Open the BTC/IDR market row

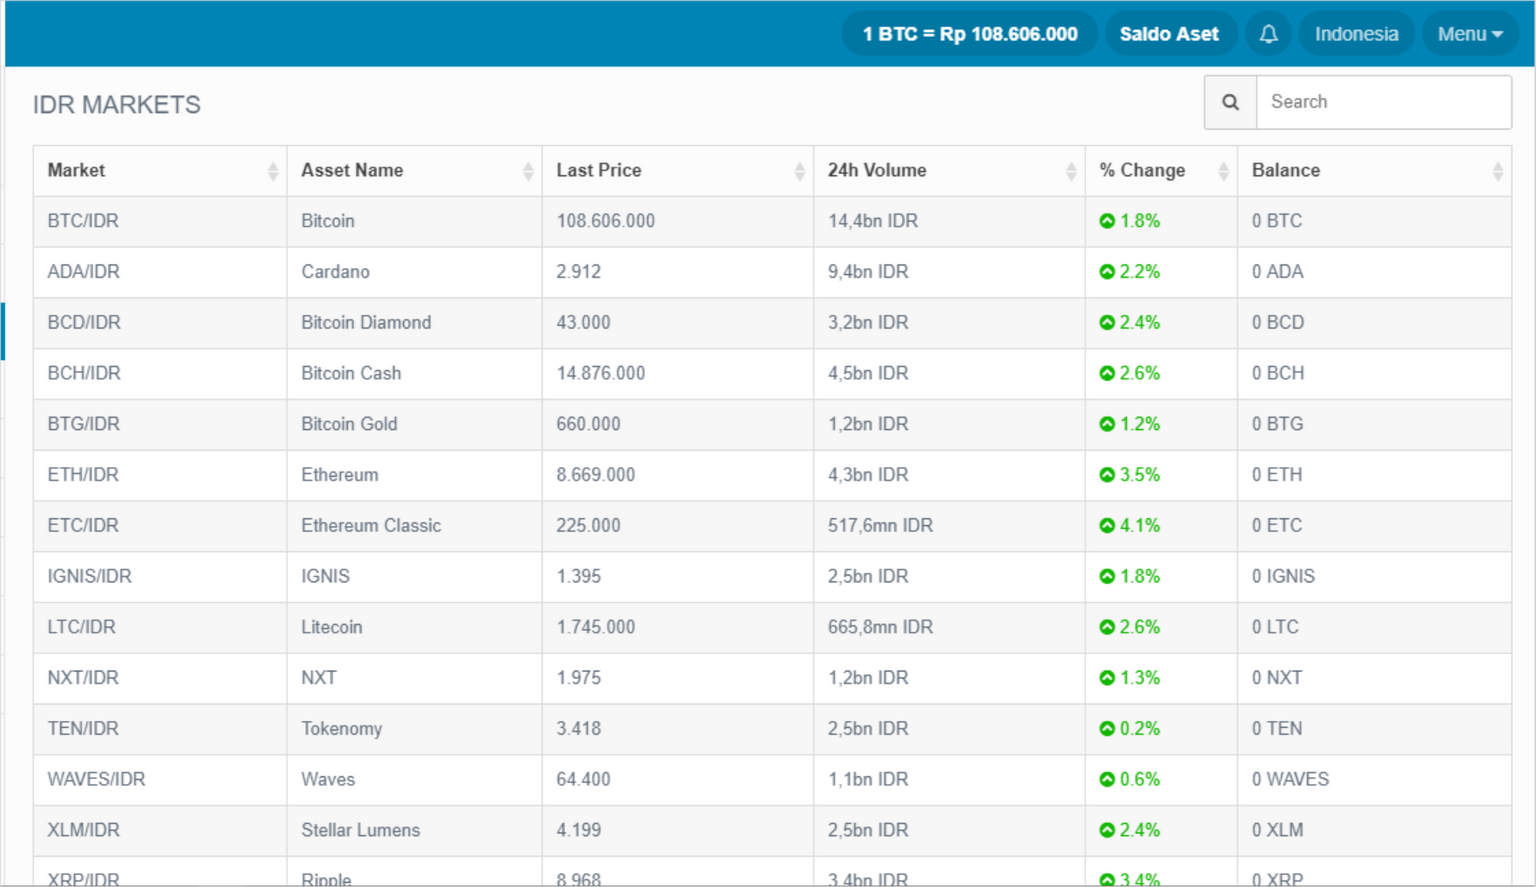coord(83,221)
